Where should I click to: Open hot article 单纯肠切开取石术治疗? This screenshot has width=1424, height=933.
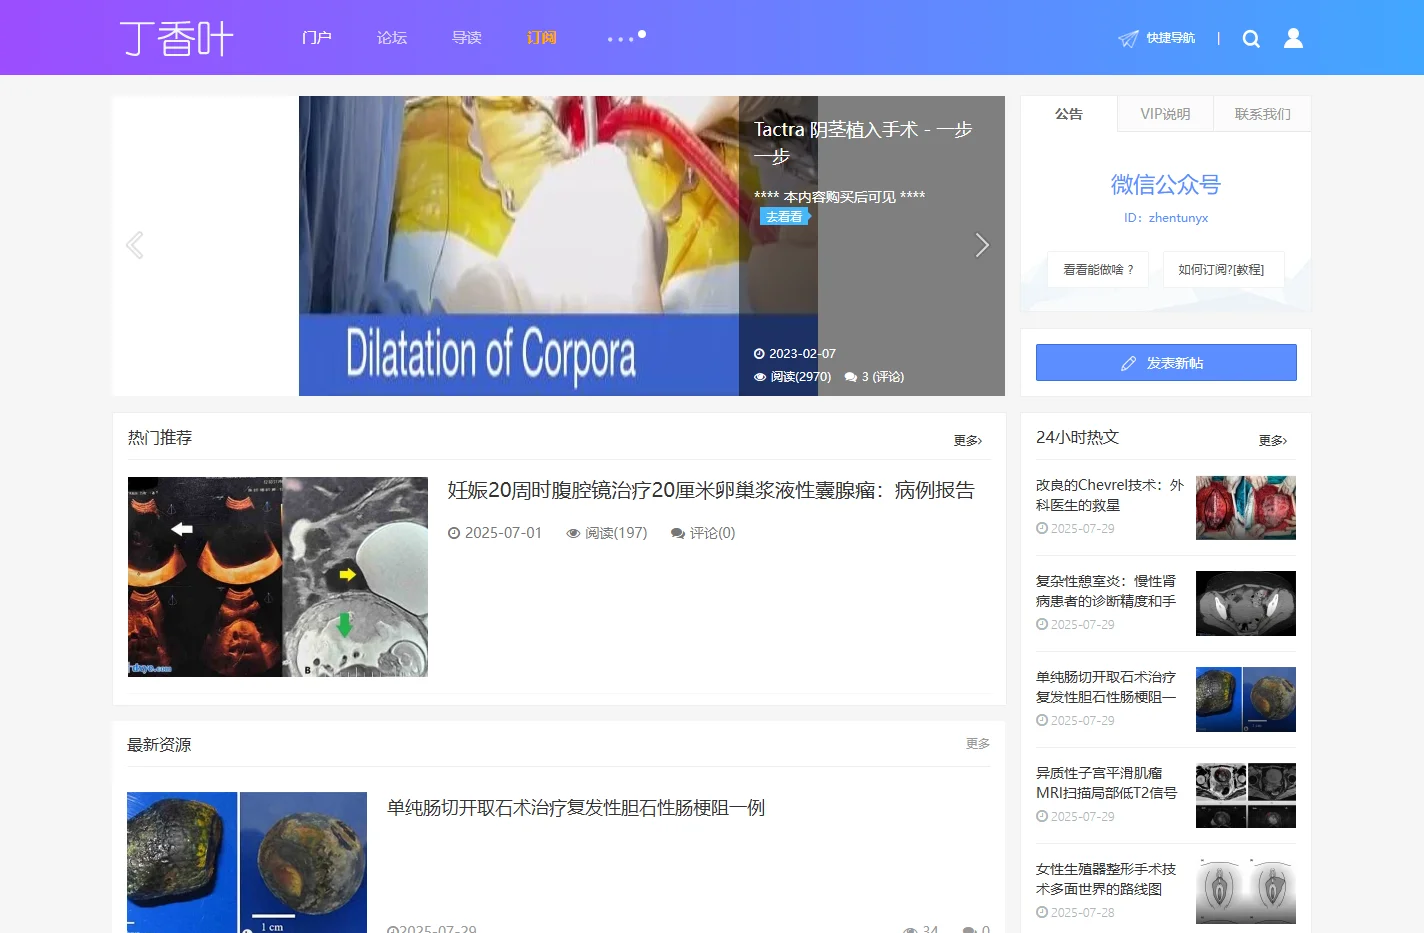click(1106, 687)
